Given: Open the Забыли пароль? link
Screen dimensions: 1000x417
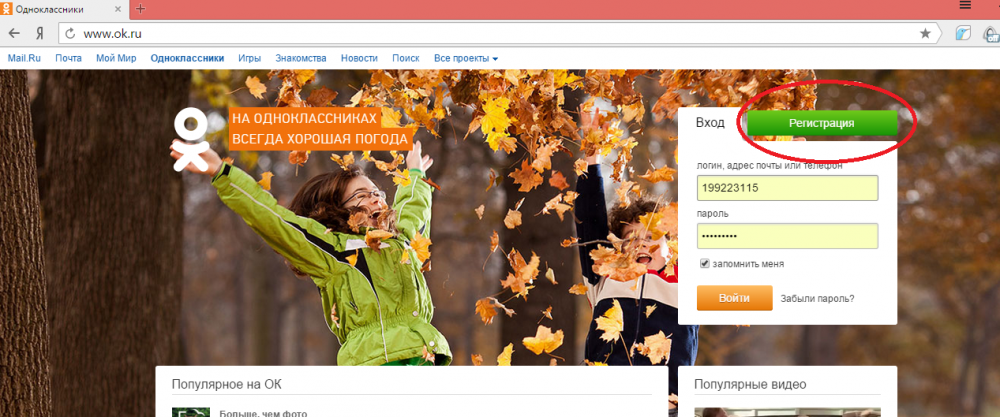Looking at the screenshot, I should (817, 298).
